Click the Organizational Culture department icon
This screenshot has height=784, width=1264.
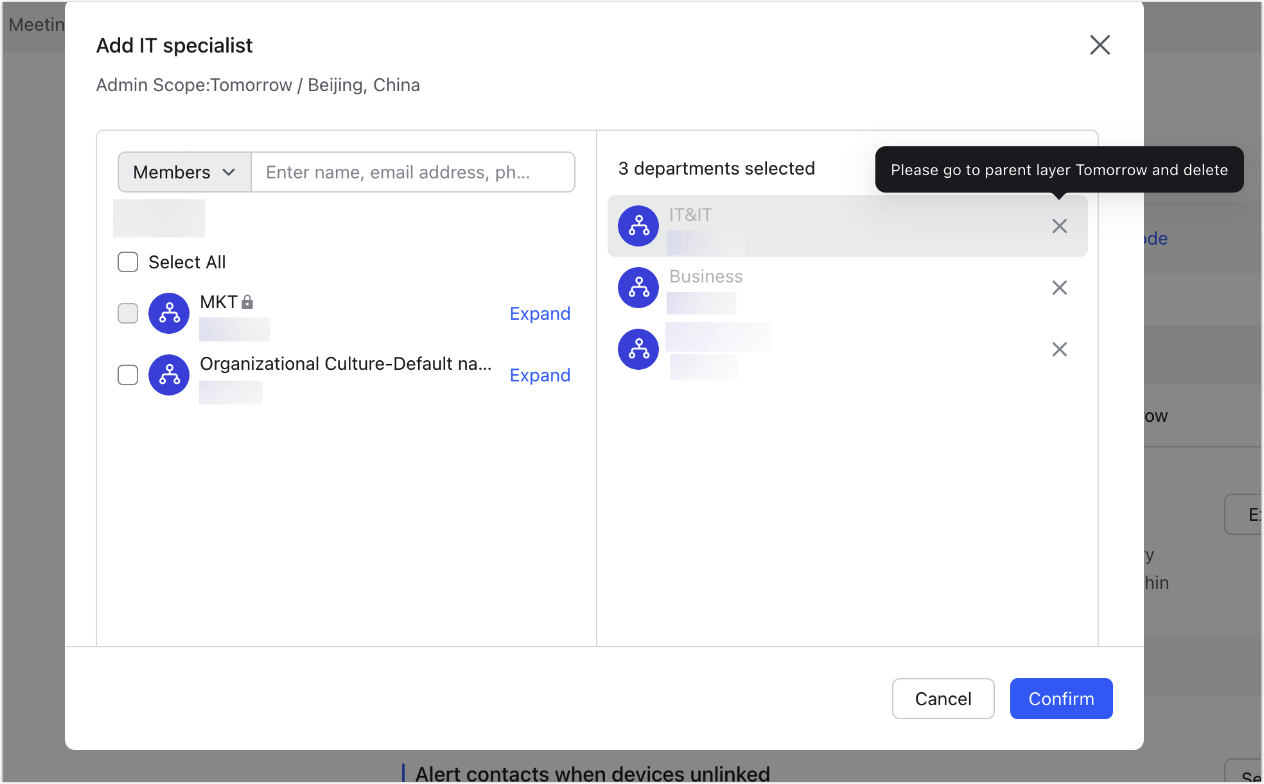168,375
